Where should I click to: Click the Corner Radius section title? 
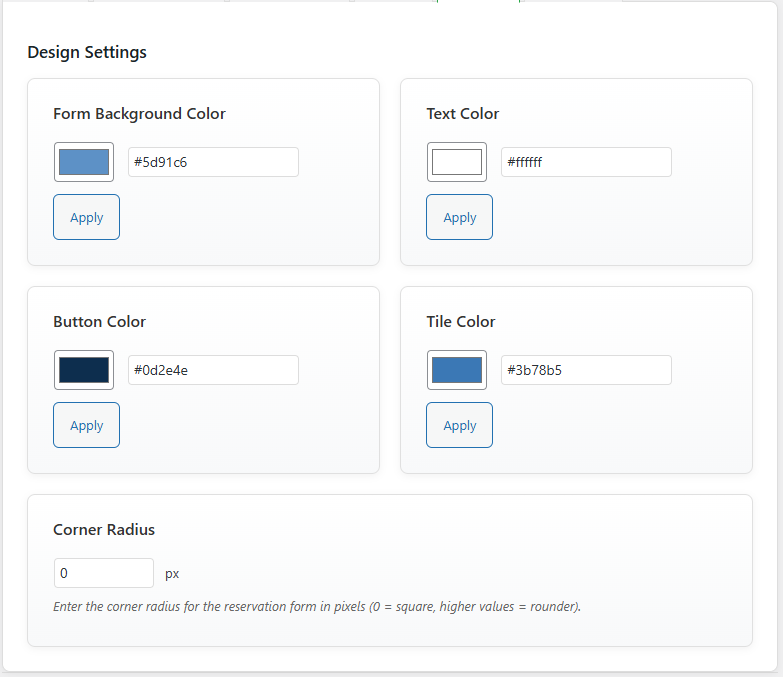(104, 530)
